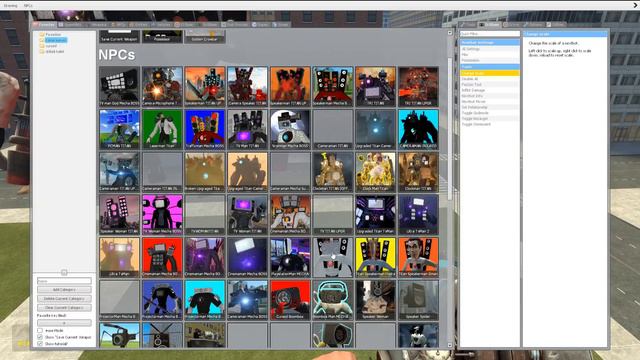This screenshot has width=640, height=360.
Task: Click the splitter handle above name field
Action: 64,272
